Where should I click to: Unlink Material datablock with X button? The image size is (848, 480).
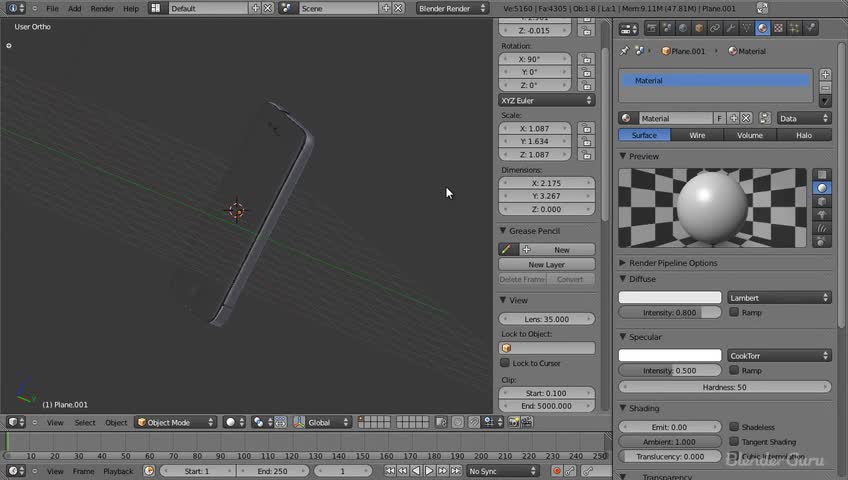[x=746, y=118]
